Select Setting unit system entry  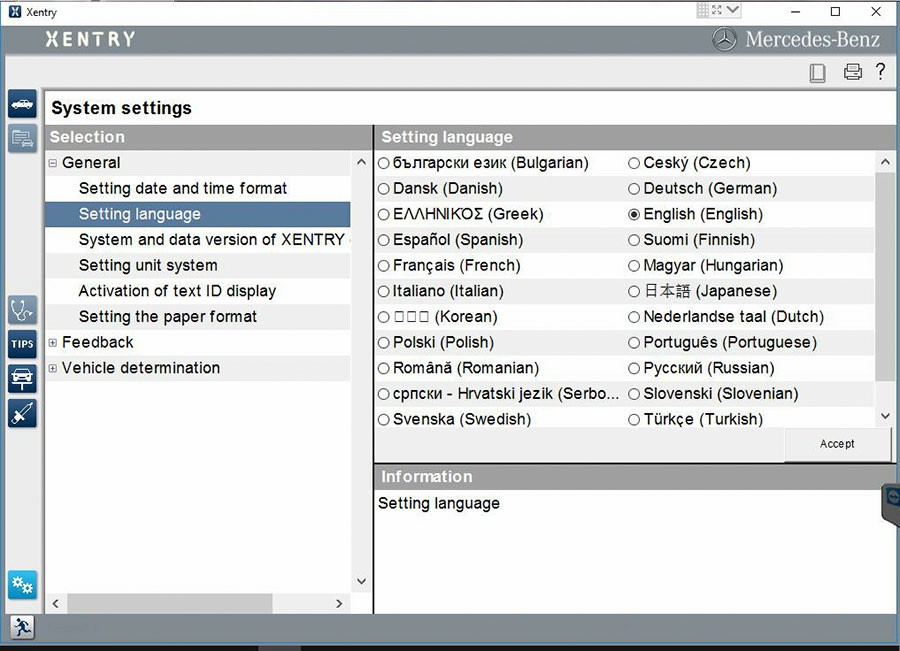[148, 266]
